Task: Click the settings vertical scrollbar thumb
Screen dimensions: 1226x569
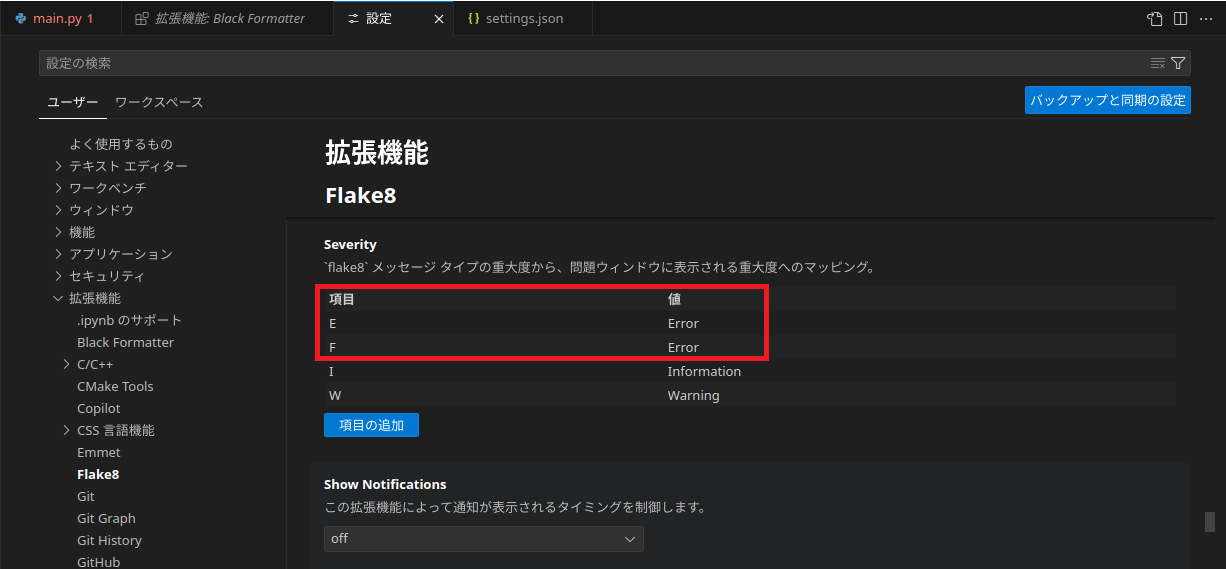Action: pos(1209,521)
